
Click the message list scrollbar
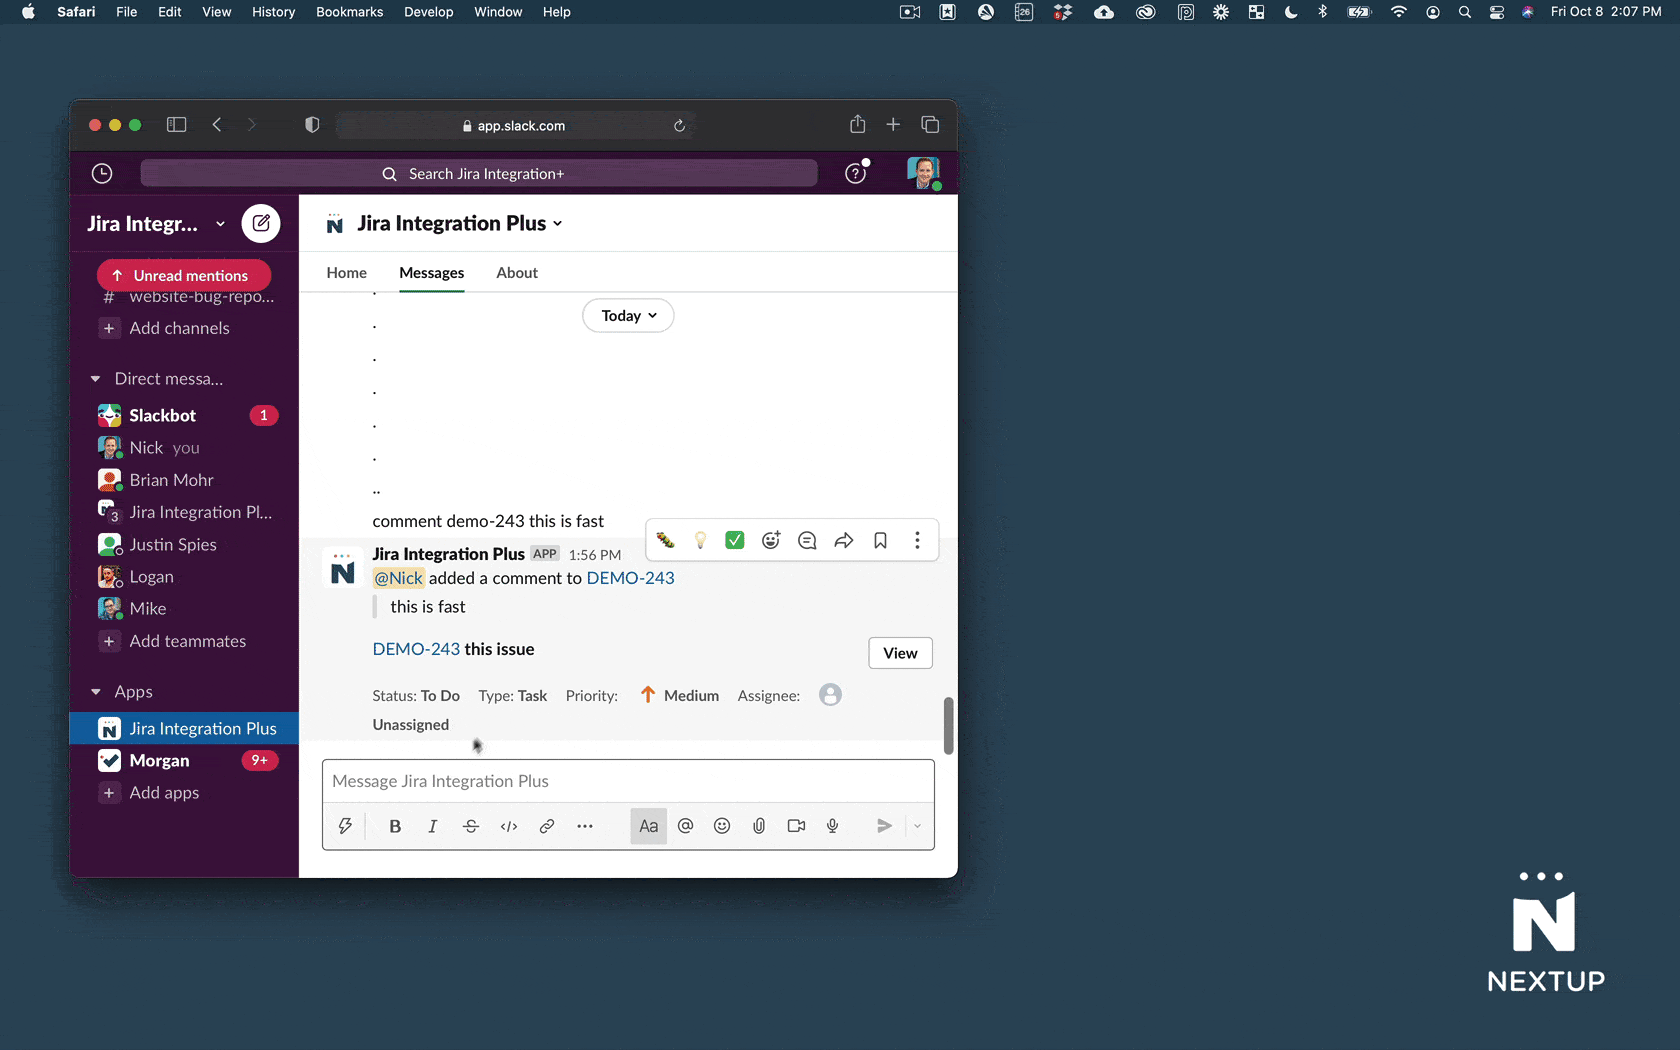coord(948,725)
